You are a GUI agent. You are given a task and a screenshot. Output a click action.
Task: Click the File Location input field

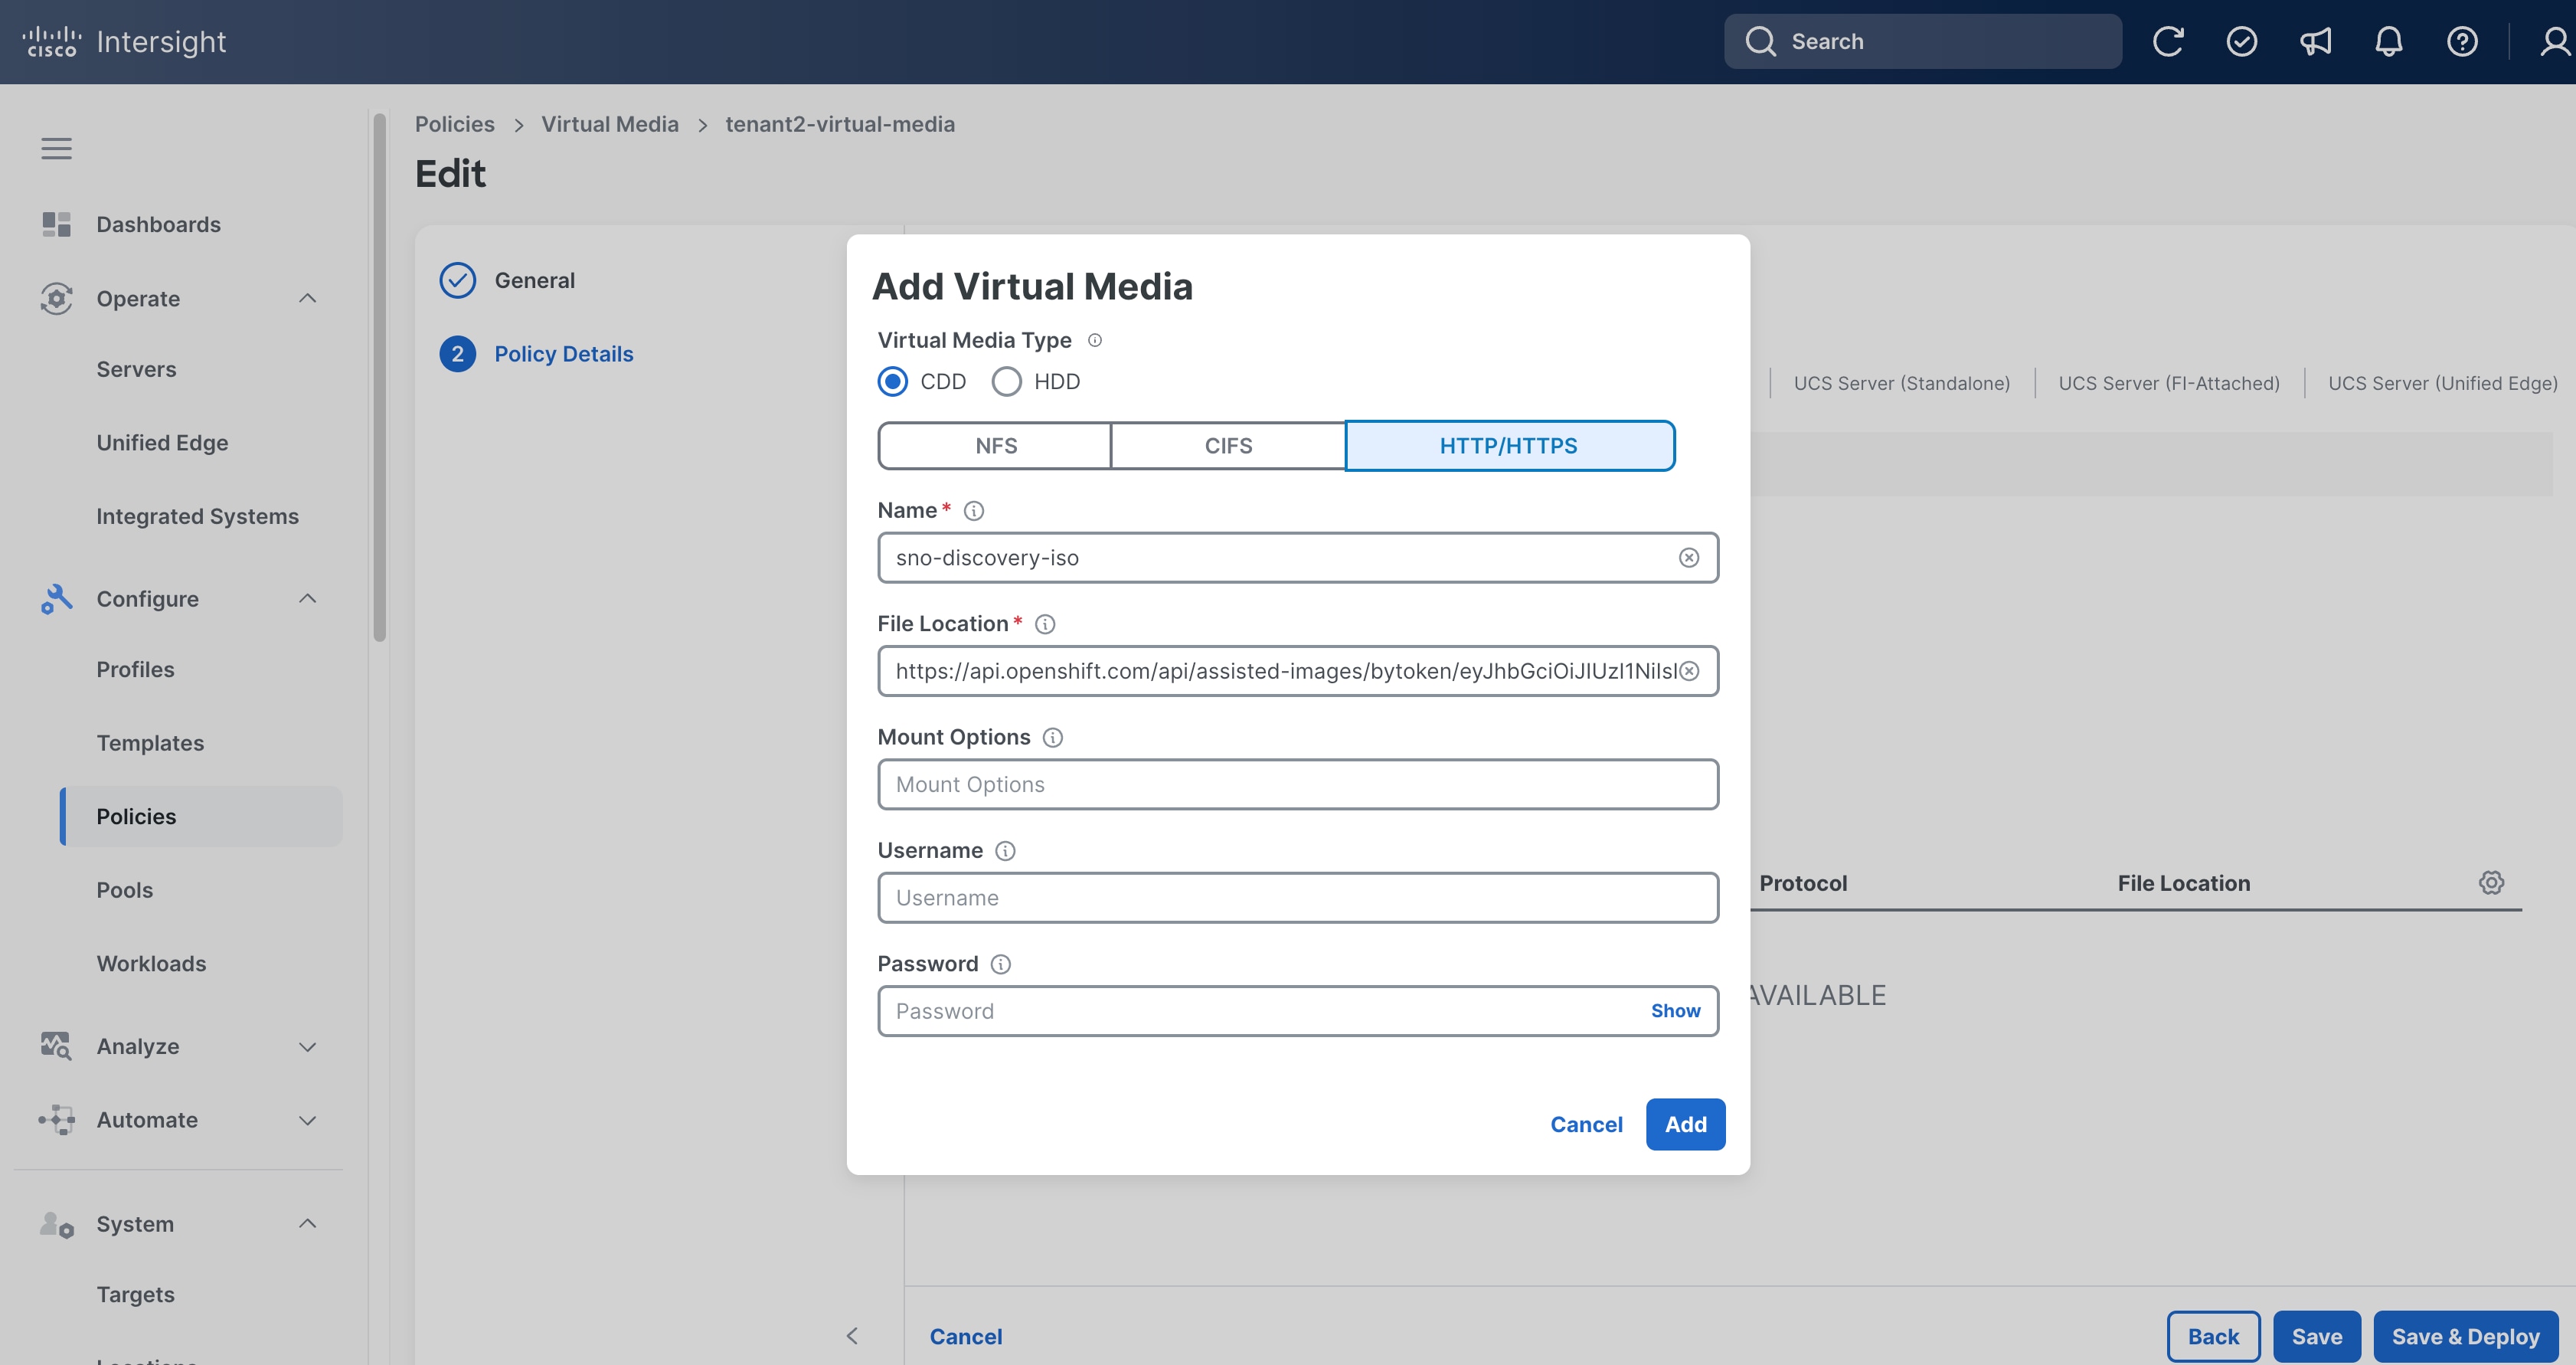coord(1298,671)
